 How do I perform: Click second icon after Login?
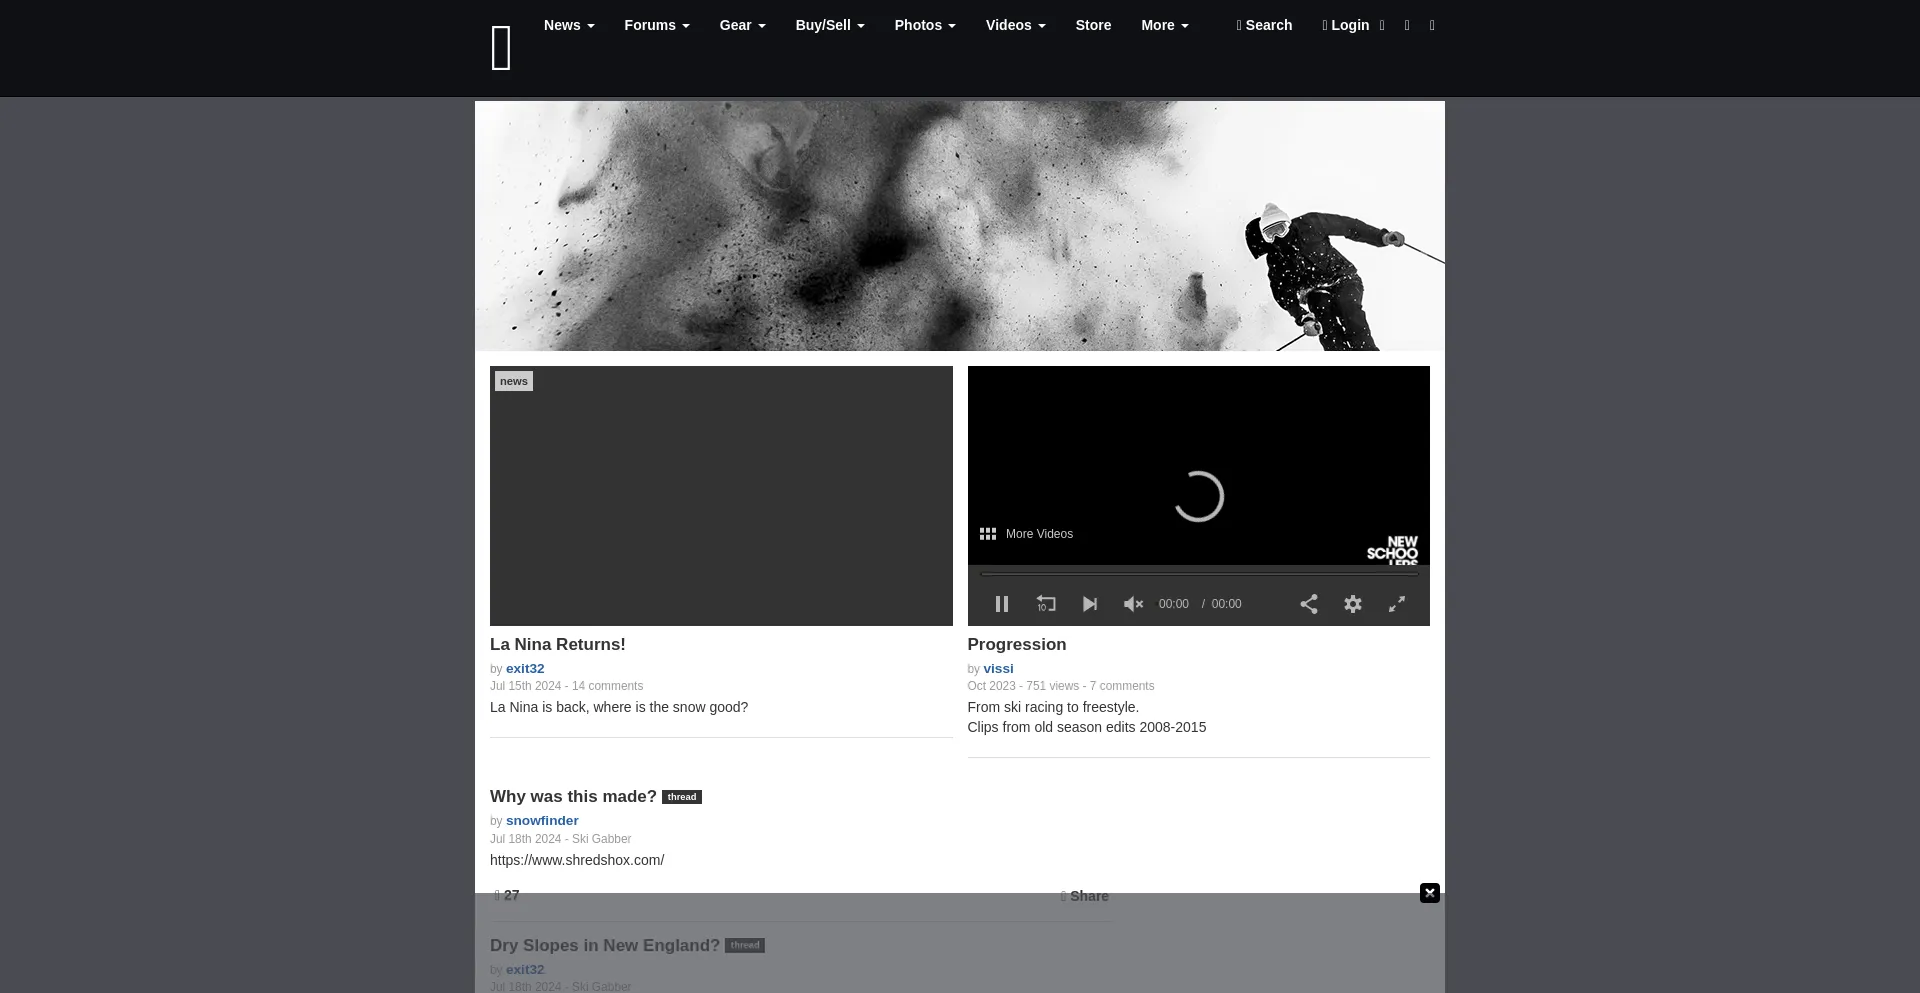pyautogui.click(x=1407, y=25)
